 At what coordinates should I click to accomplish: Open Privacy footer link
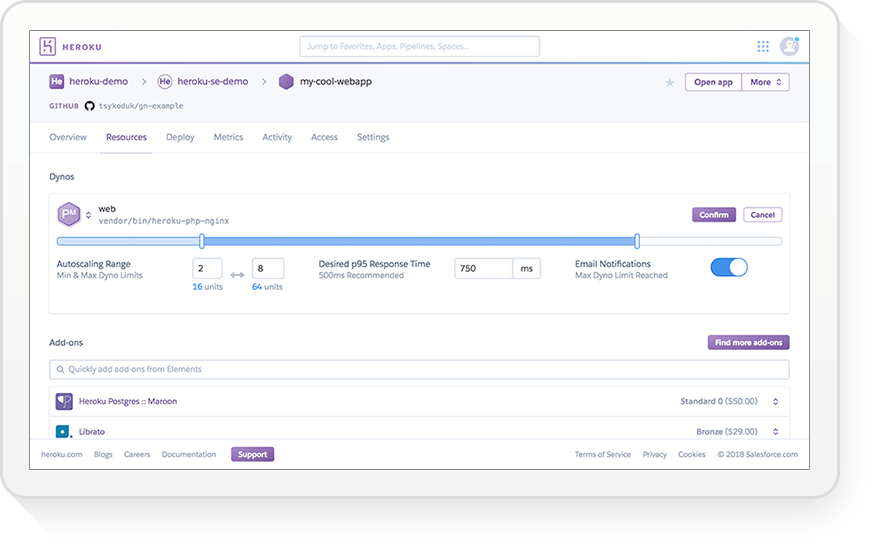coord(655,455)
